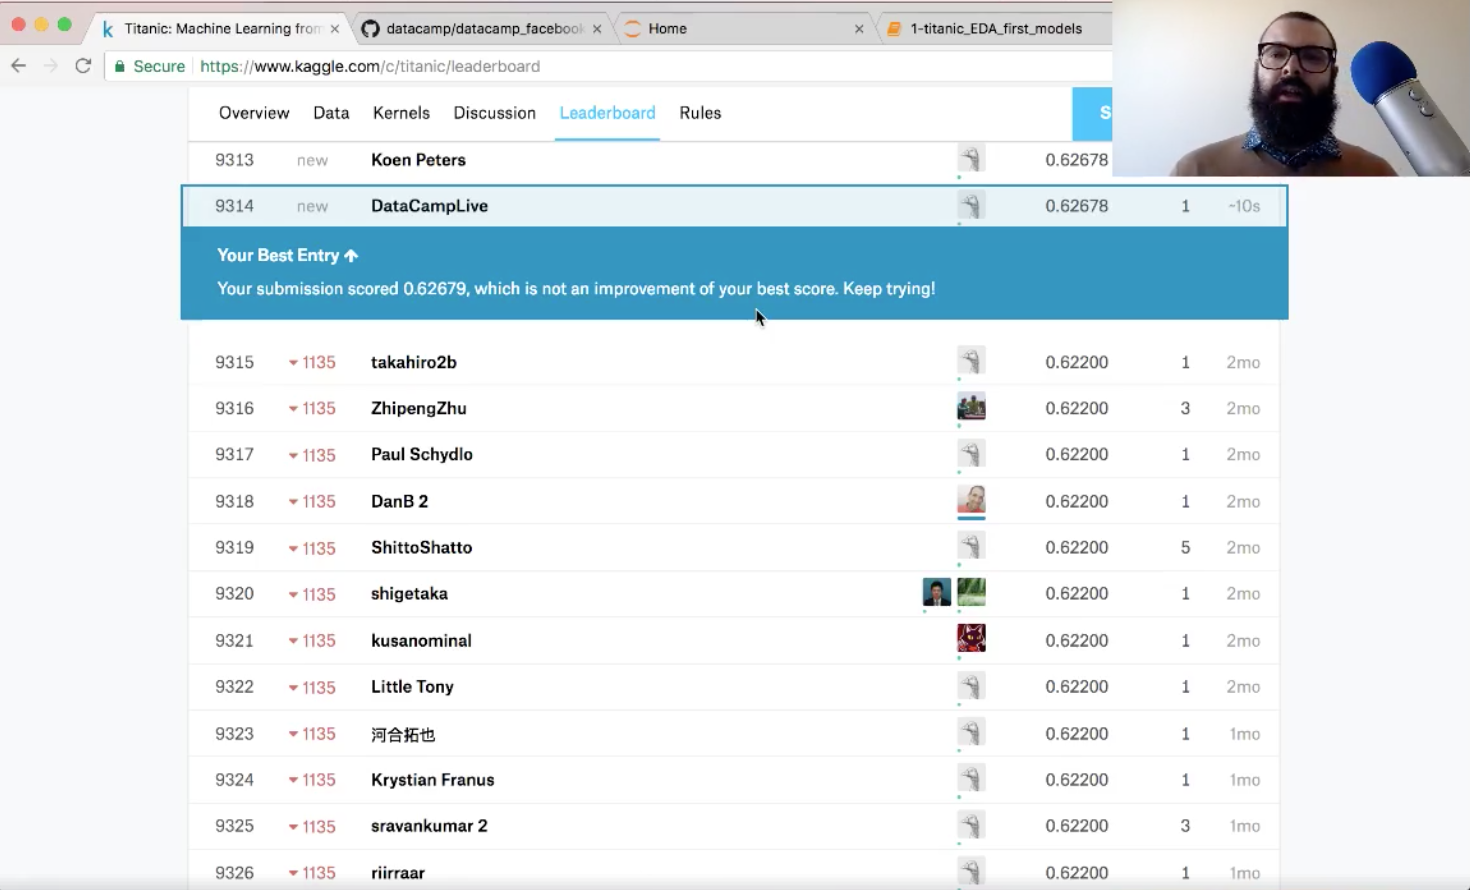Open DataCampLive's avatar icon
The width and height of the screenshot is (1470, 890).
pos(971,206)
